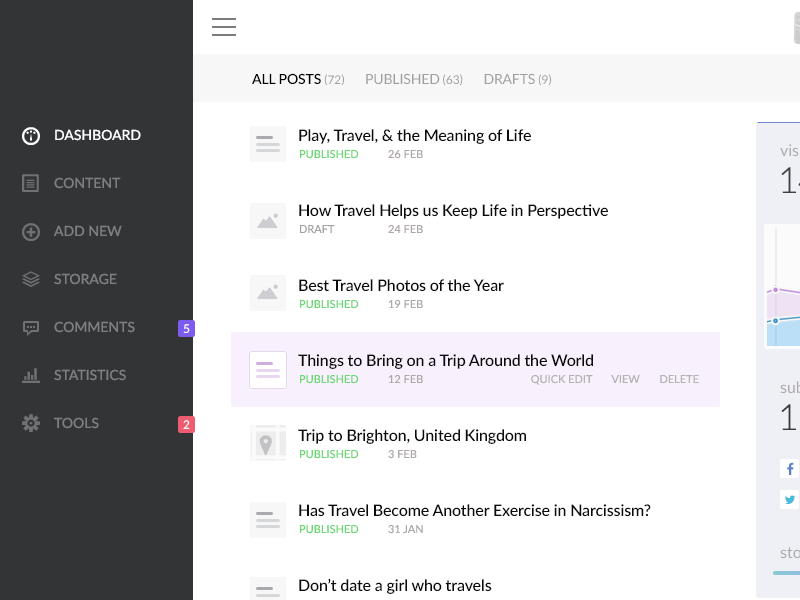
Task: Open Tools using the gear icon
Action: pyautogui.click(x=31, y=423)
